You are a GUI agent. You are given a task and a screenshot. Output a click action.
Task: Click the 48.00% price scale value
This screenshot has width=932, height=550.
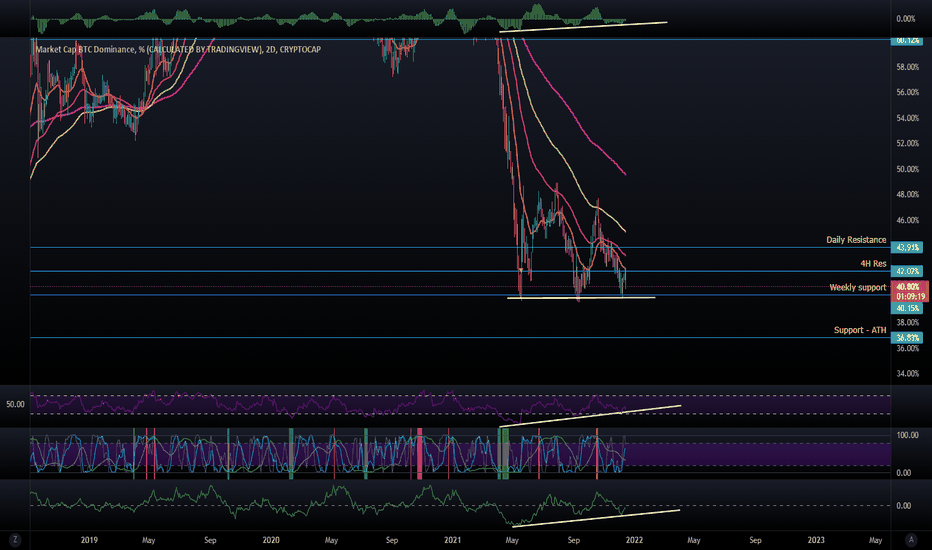tap(908, 194)
